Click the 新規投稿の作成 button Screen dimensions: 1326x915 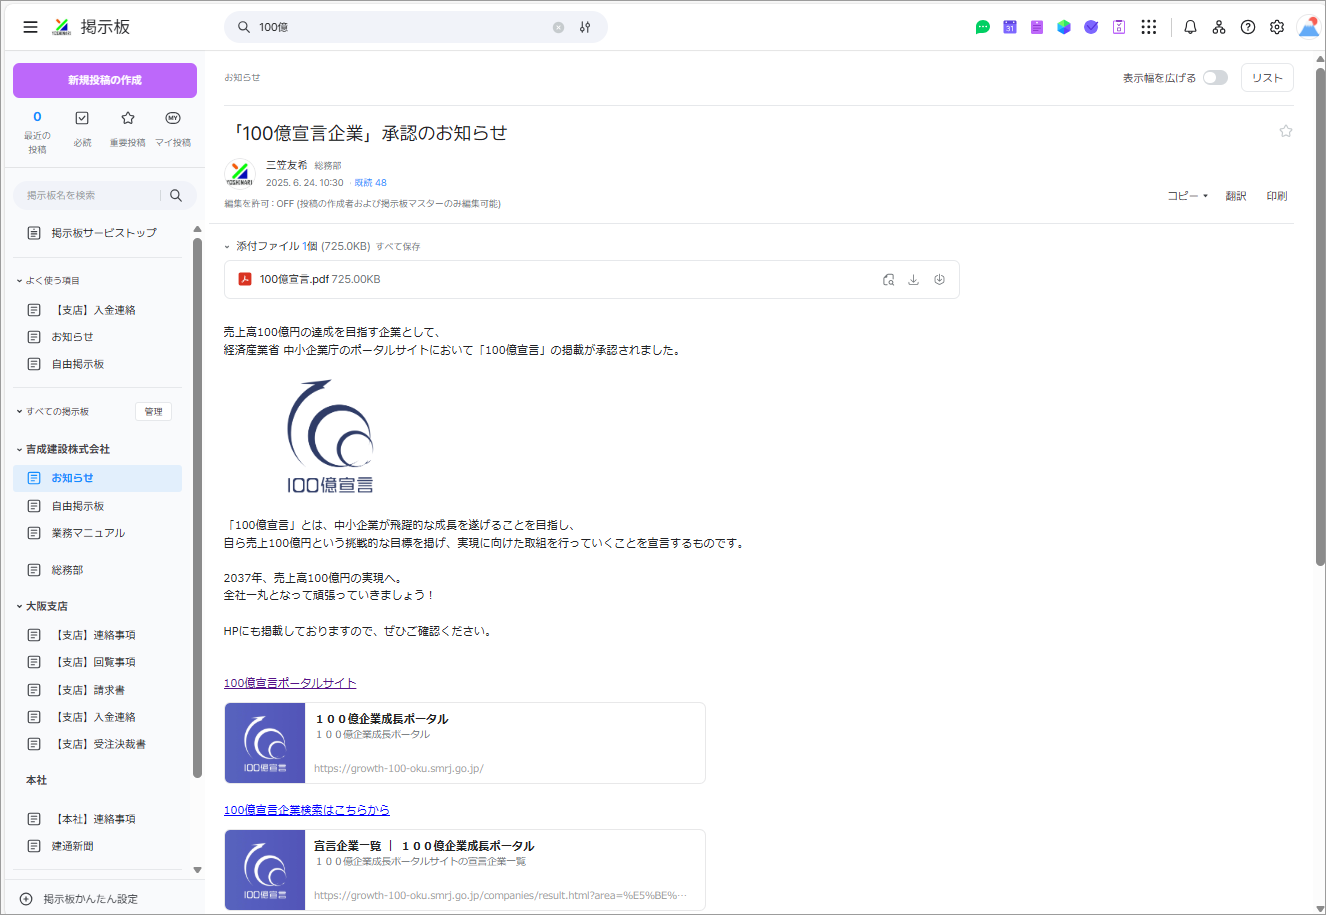pos(105,80)
